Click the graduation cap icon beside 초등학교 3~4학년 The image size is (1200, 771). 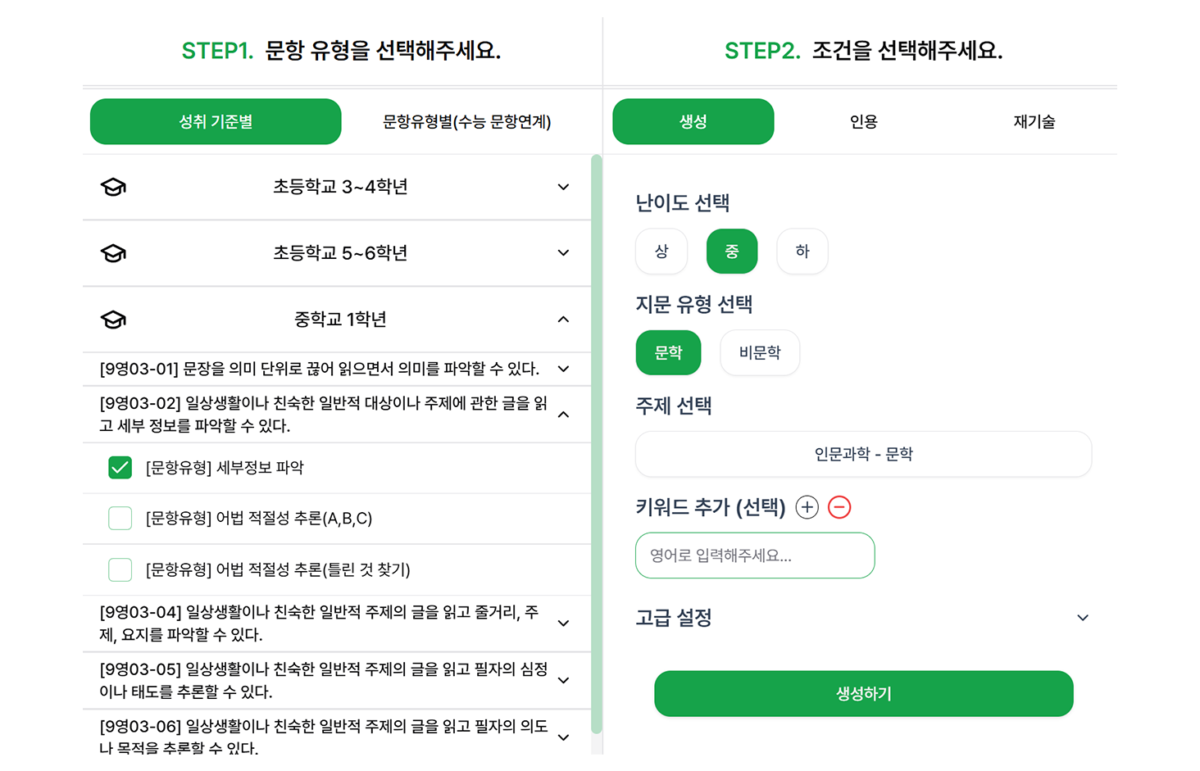112,186
